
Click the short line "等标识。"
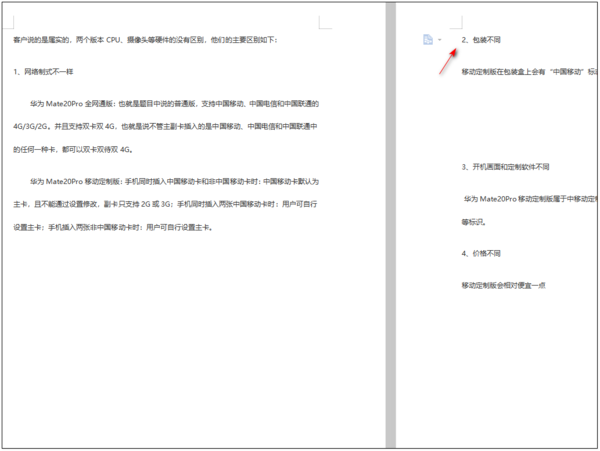point(474,222)
